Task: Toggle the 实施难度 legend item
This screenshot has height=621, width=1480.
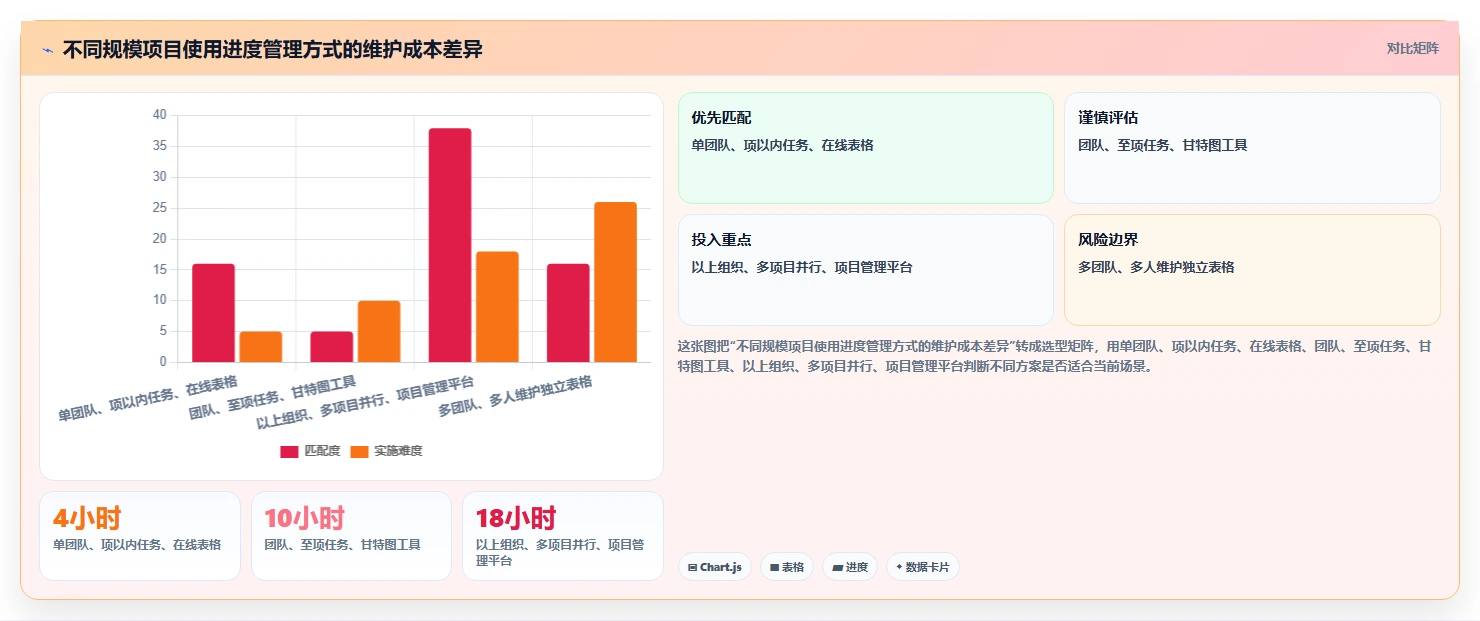Action: (386, 451)
